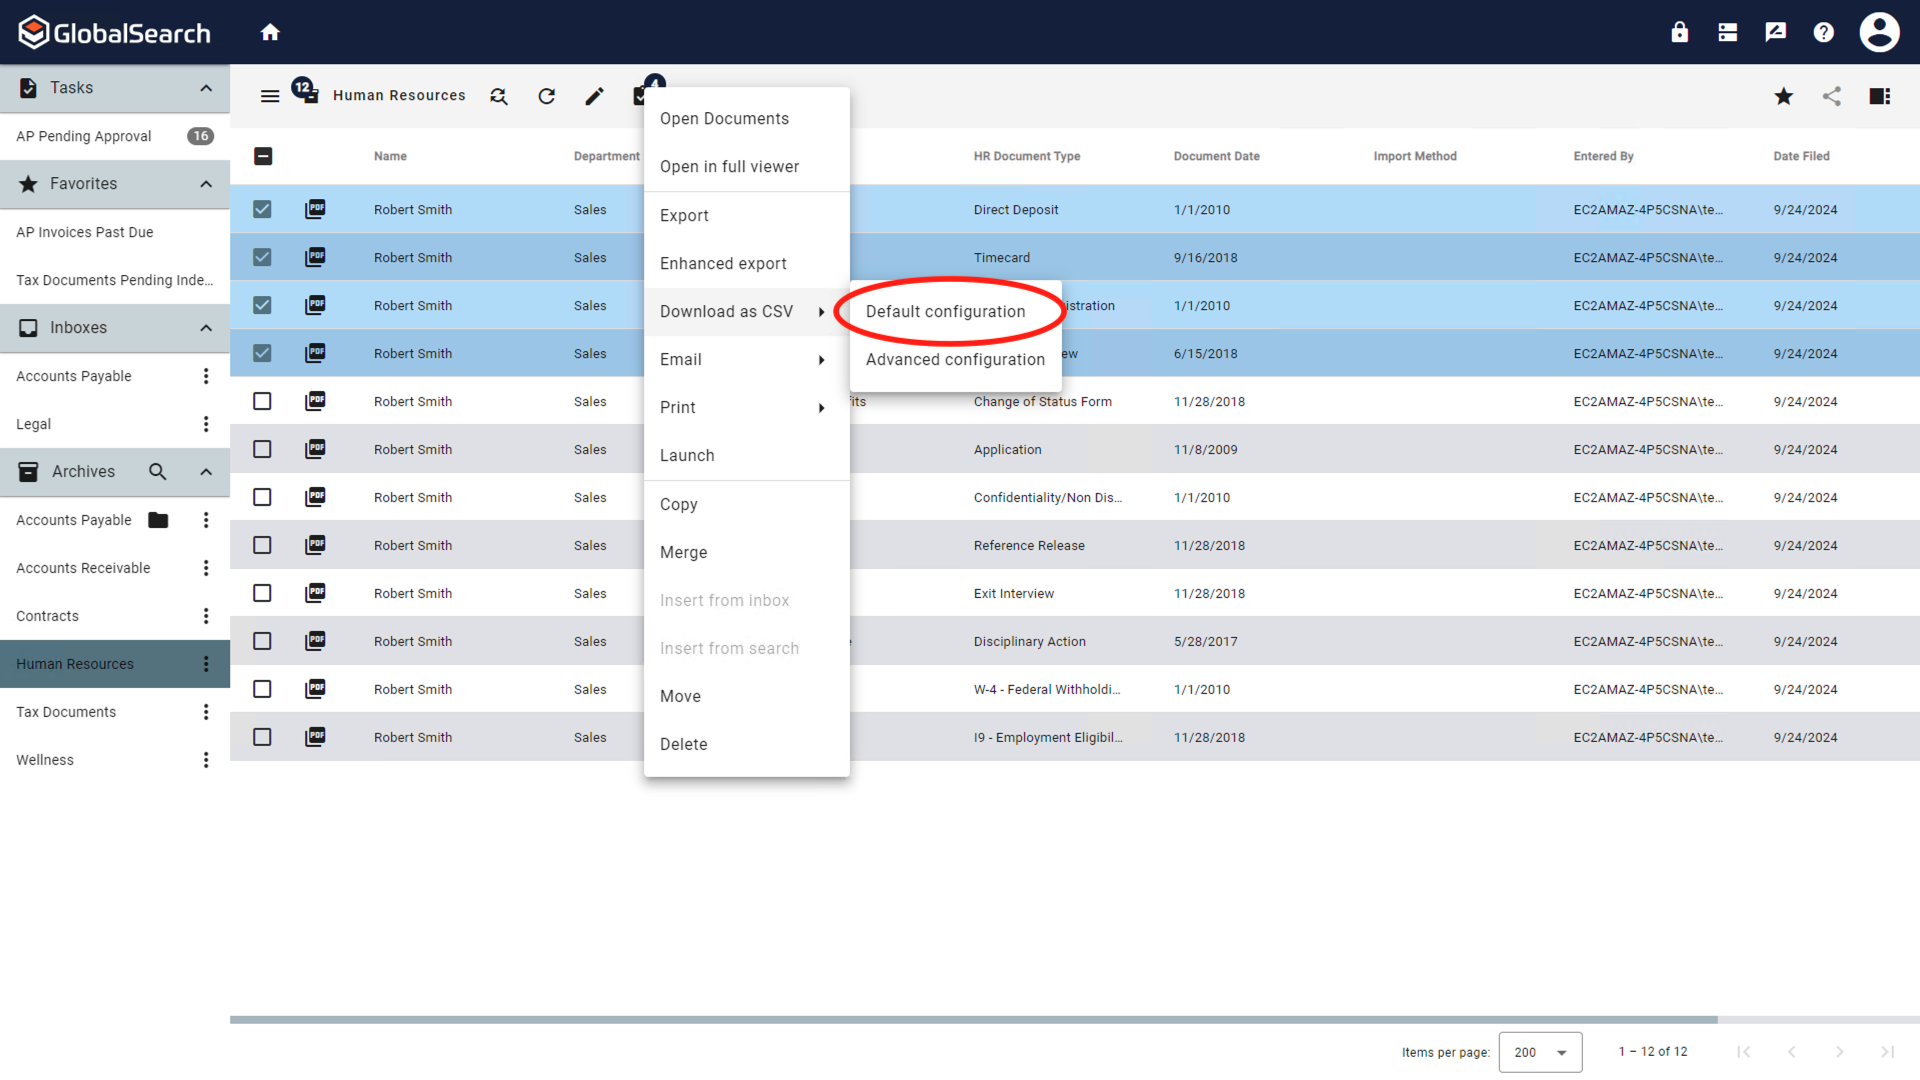Viewport: 1920px width, 1080px height.
Task: Click AP Pending Approval task
Action: [83, 135]
